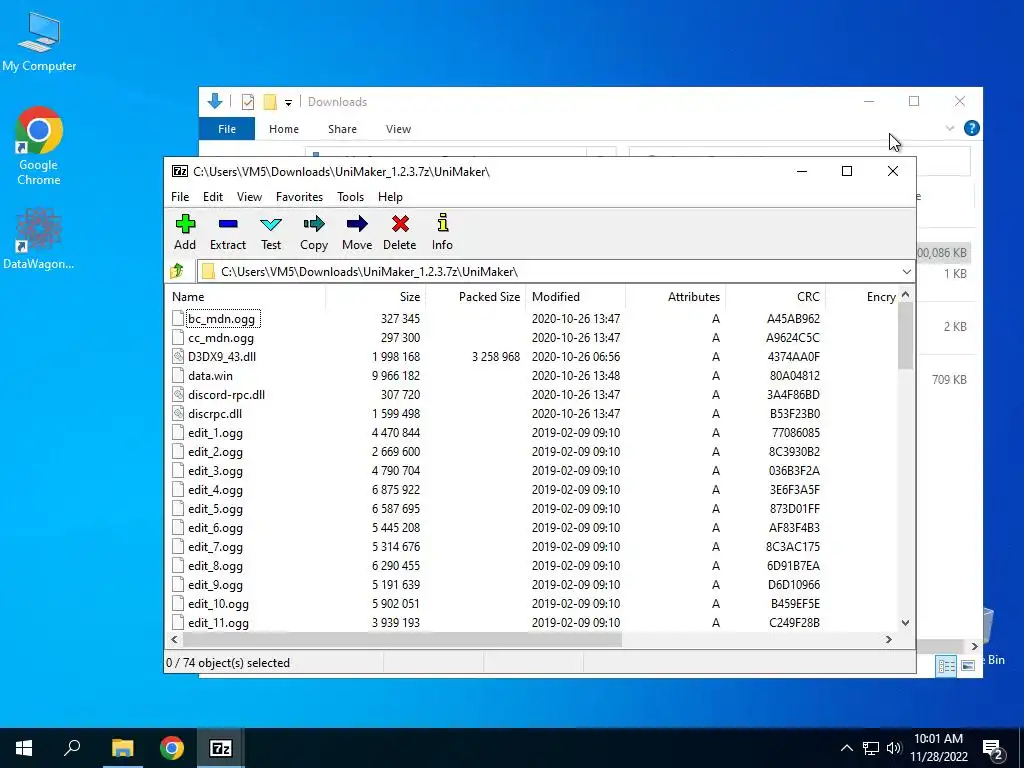This screenshot has width=1024, height=768.
Task: Click the horizontal scrollbar right arrow
Action: (x=888, y=639)
